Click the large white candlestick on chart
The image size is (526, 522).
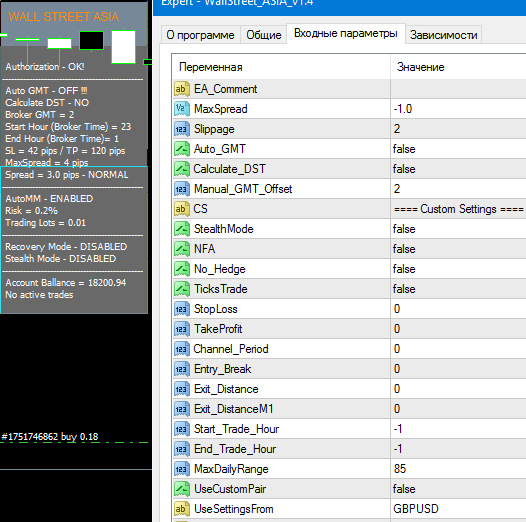tap(123, 47)
